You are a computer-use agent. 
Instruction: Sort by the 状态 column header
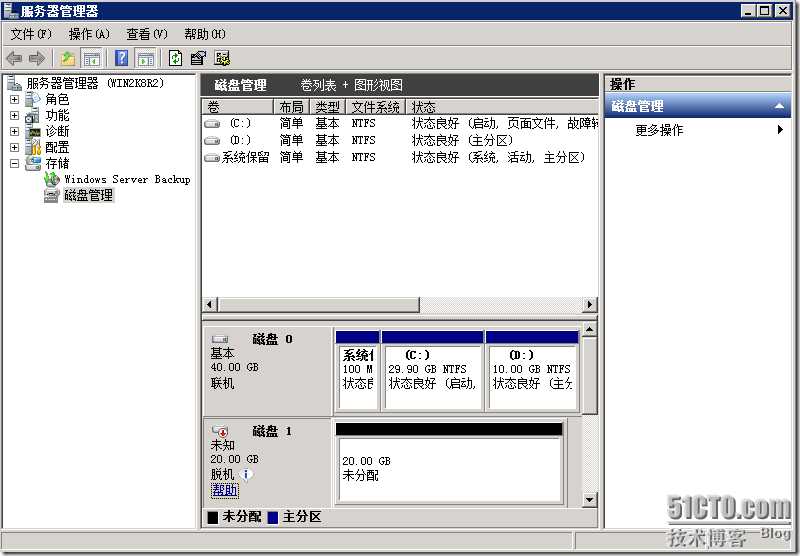click(502, 107)
